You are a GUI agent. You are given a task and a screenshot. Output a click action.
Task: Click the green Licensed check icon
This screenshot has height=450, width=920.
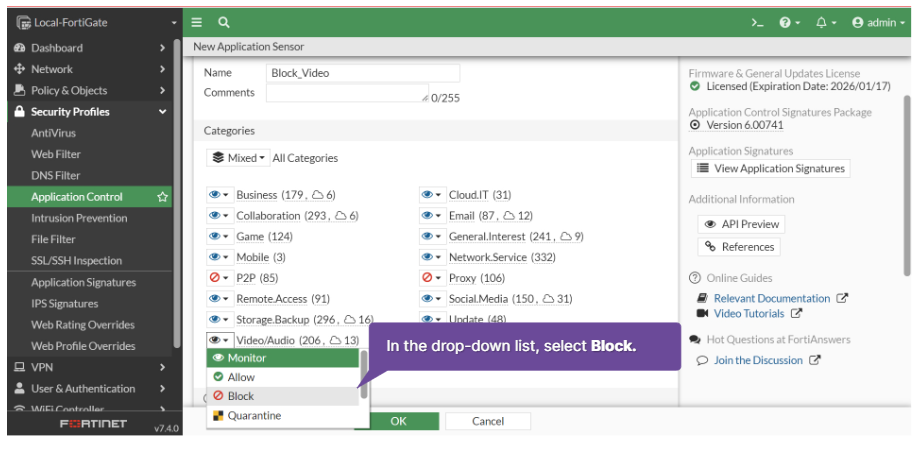pyautogui.click(x=695, y=86)
